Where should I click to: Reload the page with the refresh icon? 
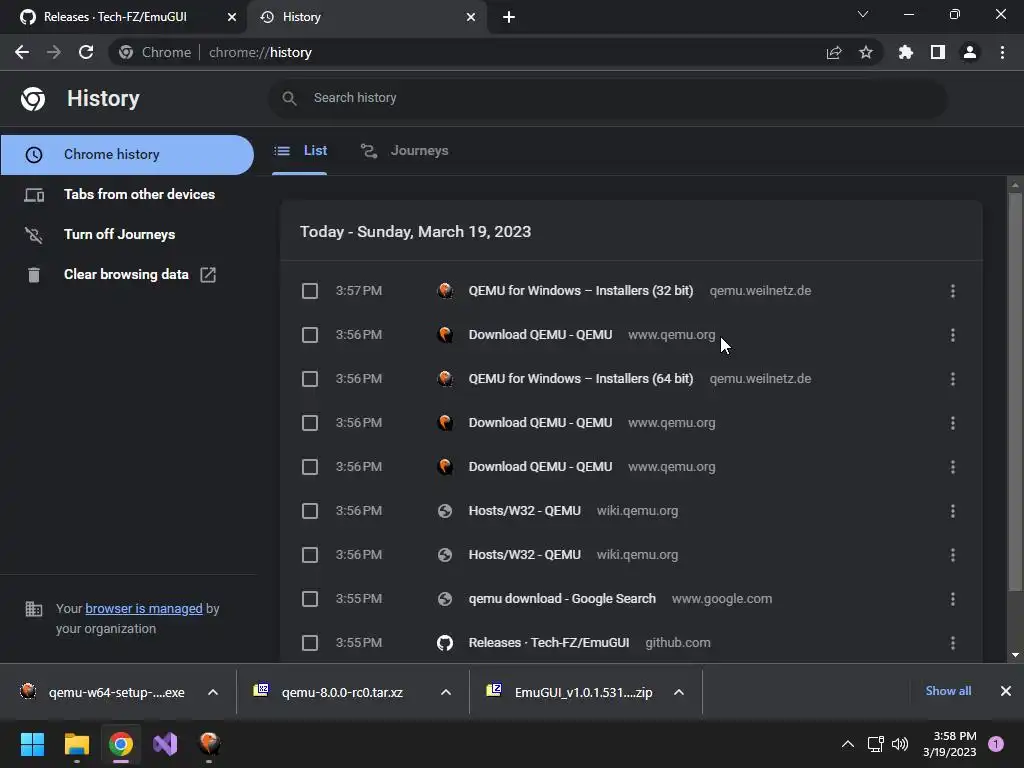[x=86, y=52]
